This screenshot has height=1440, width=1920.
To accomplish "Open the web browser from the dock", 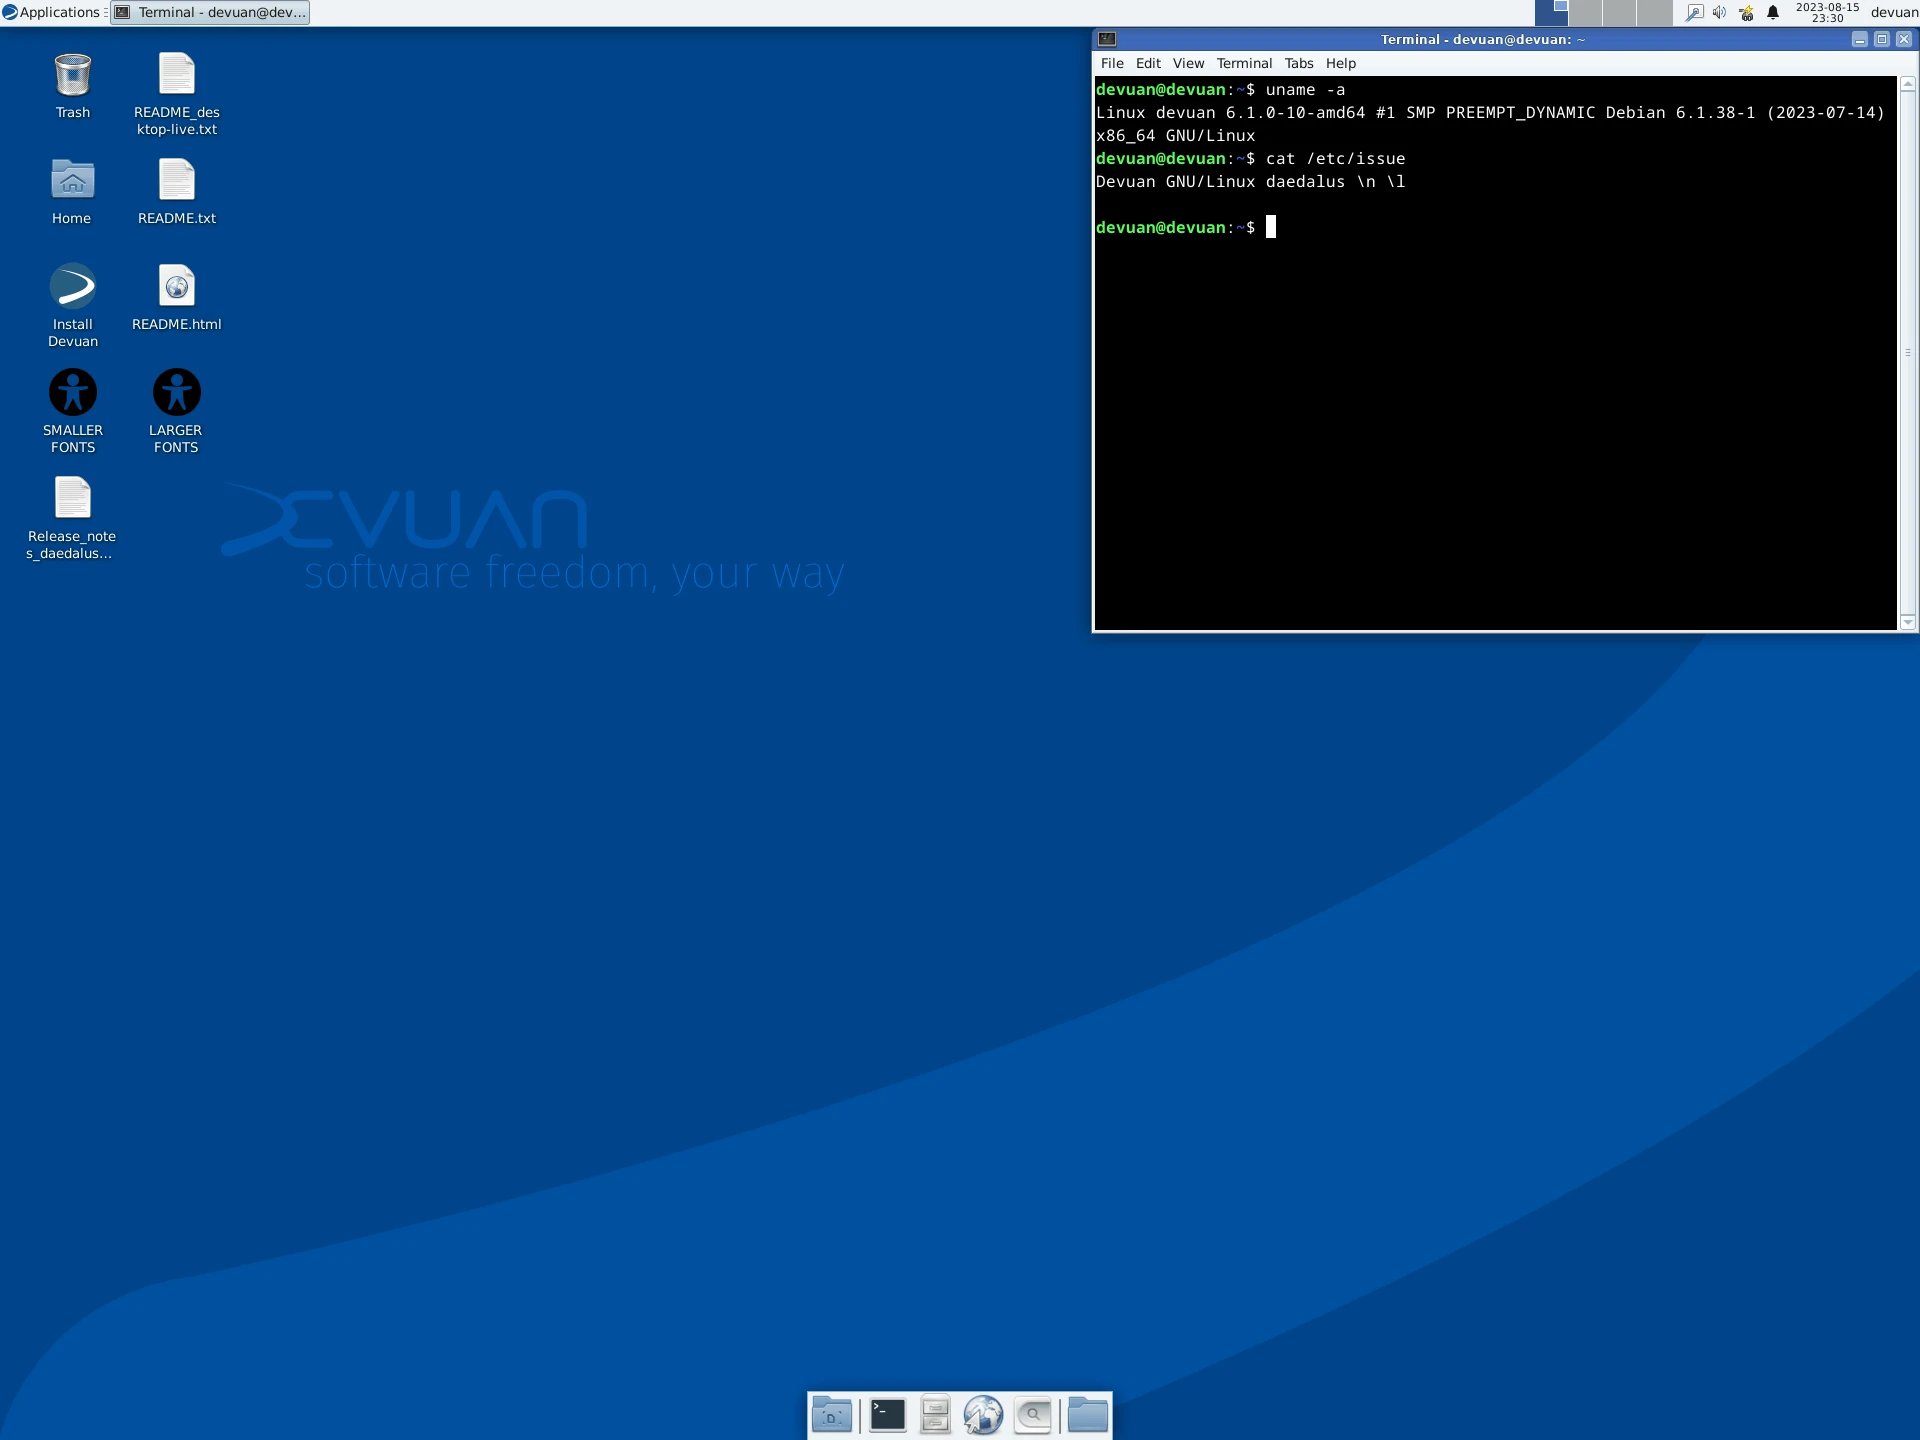I will click(984, 1415).
